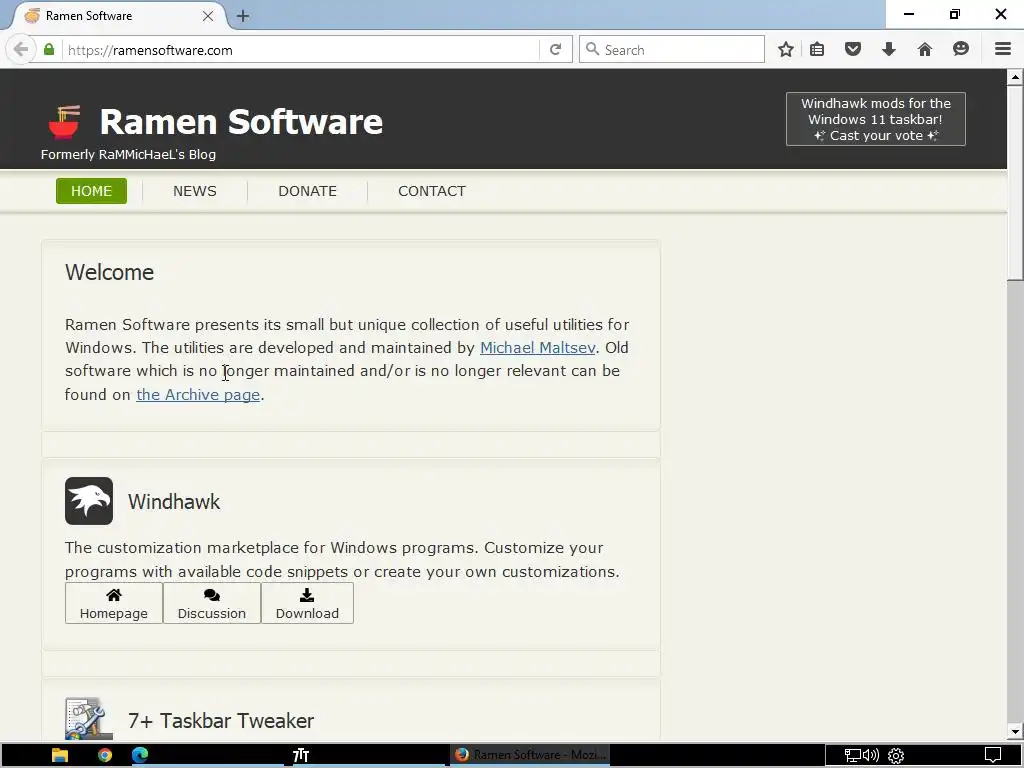This screenshot has height=768, width=1024.
Task: Open the chat smiley face icon
Action: [x=961, y=50]
